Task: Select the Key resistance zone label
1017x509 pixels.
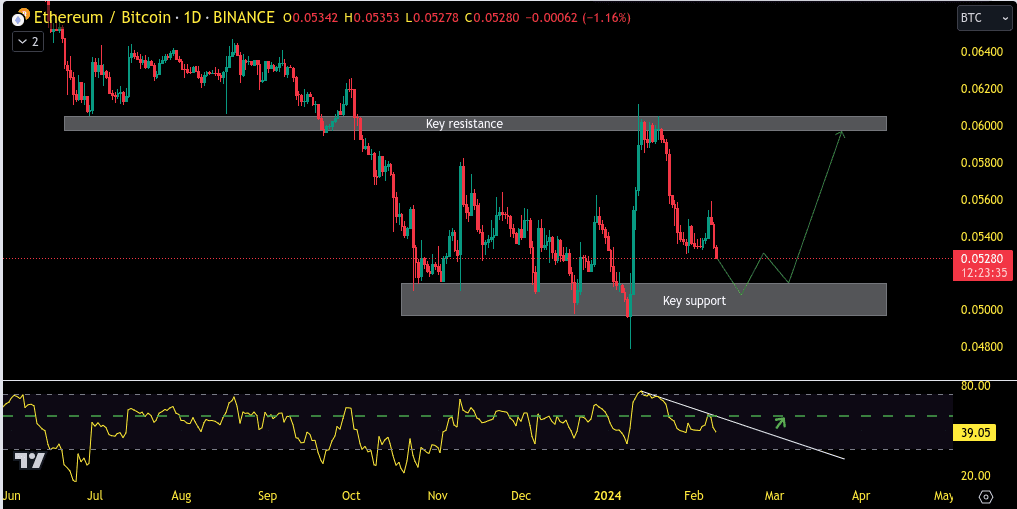Action: (x=464, y=123)
